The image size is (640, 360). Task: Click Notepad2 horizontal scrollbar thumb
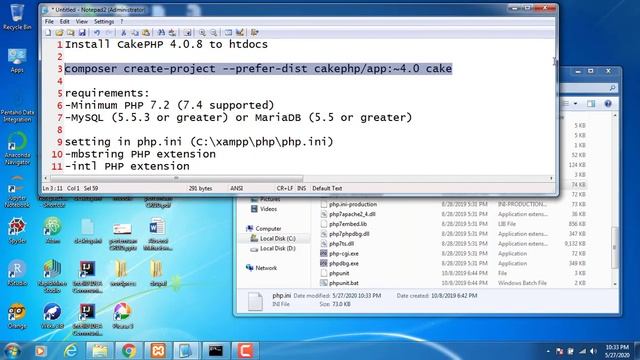click(176, 178)
